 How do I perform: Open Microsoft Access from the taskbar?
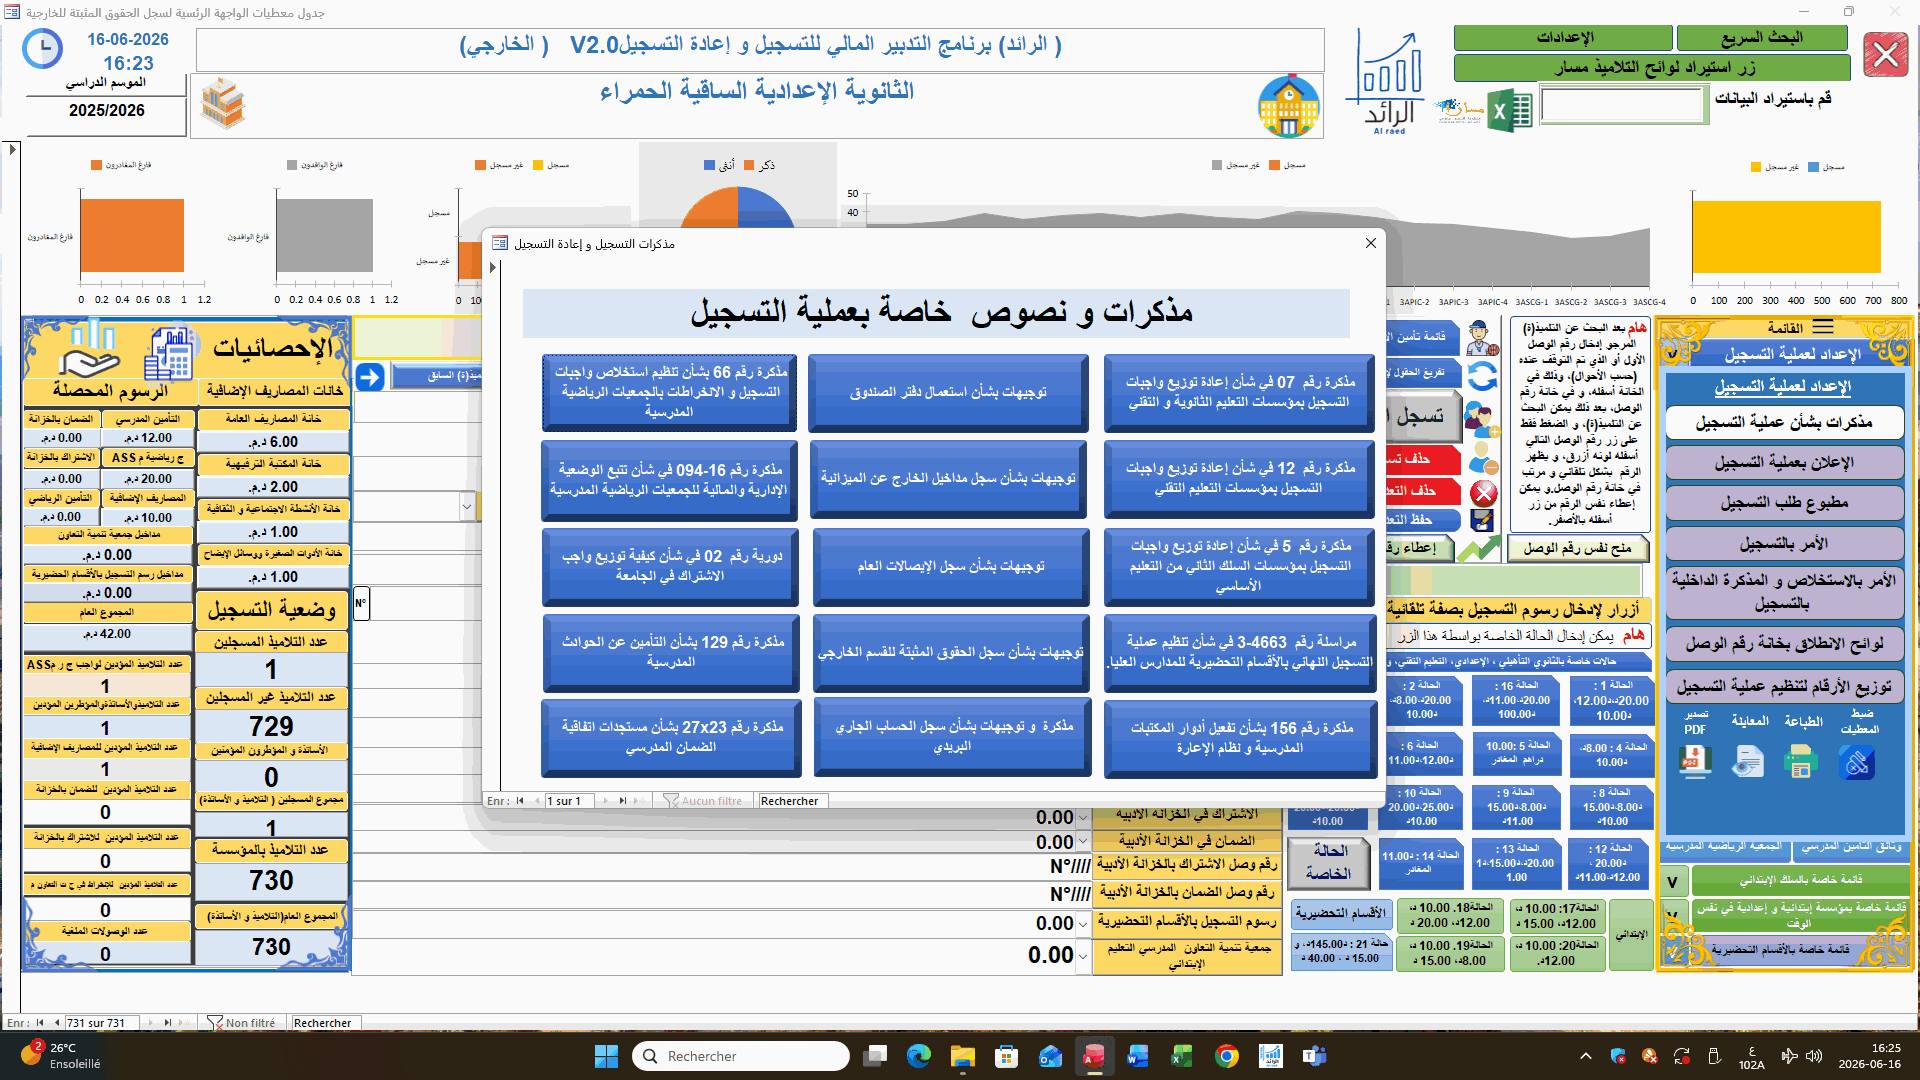point(1094,1056)
